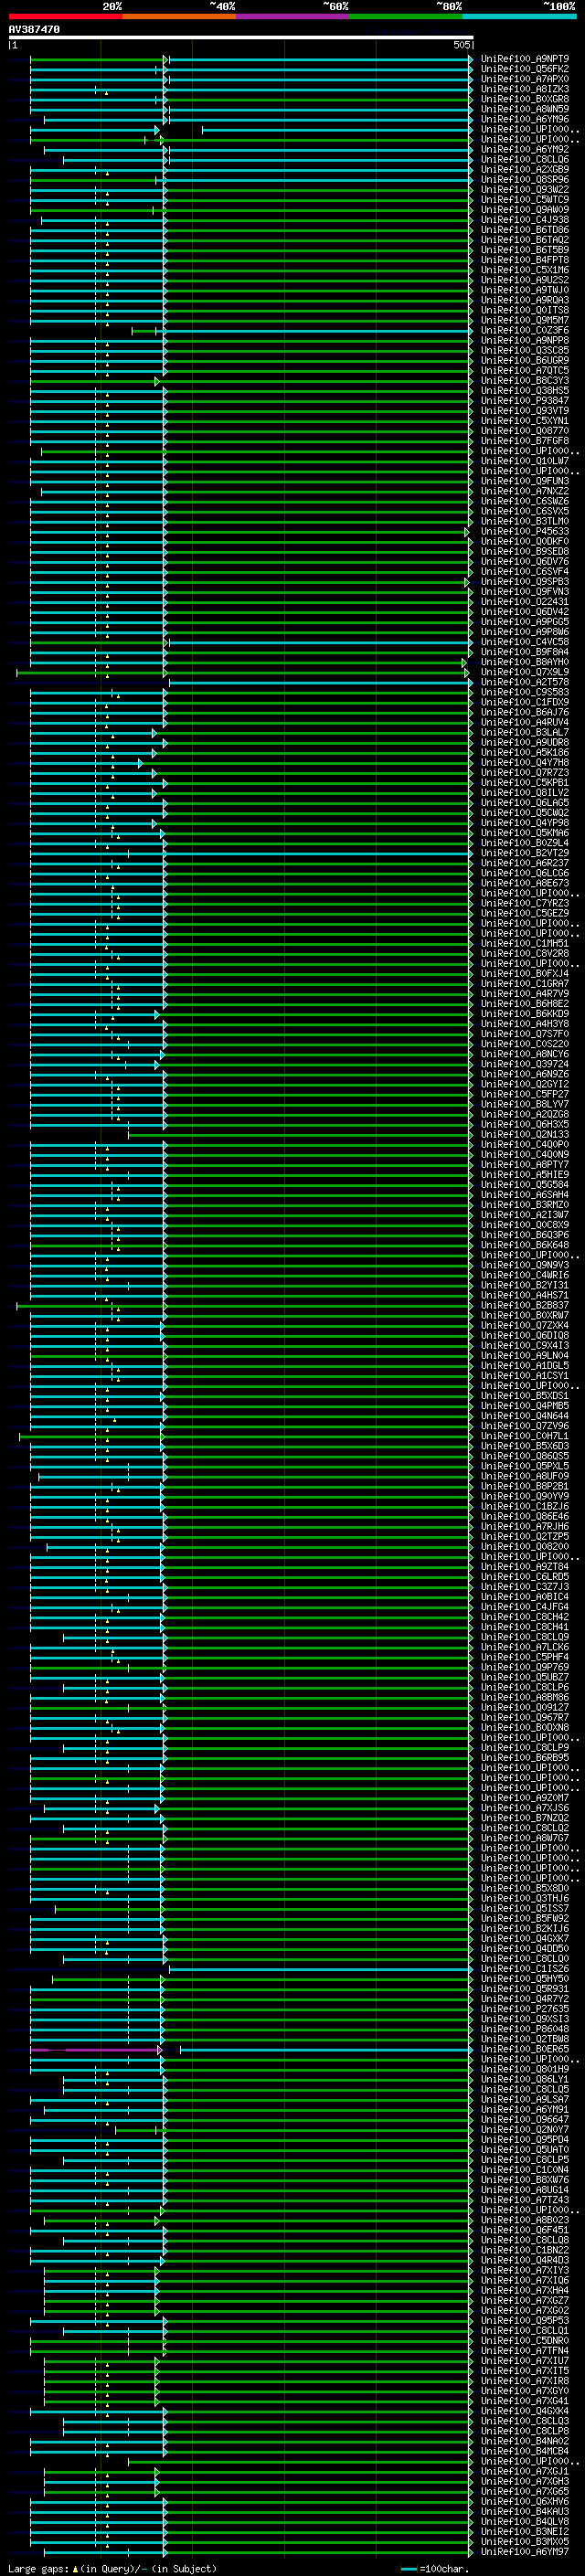Viewport: 585px width, 2576px height.
Task: Open hit UniRef100_C5WTC9
Action: (525, 200)
